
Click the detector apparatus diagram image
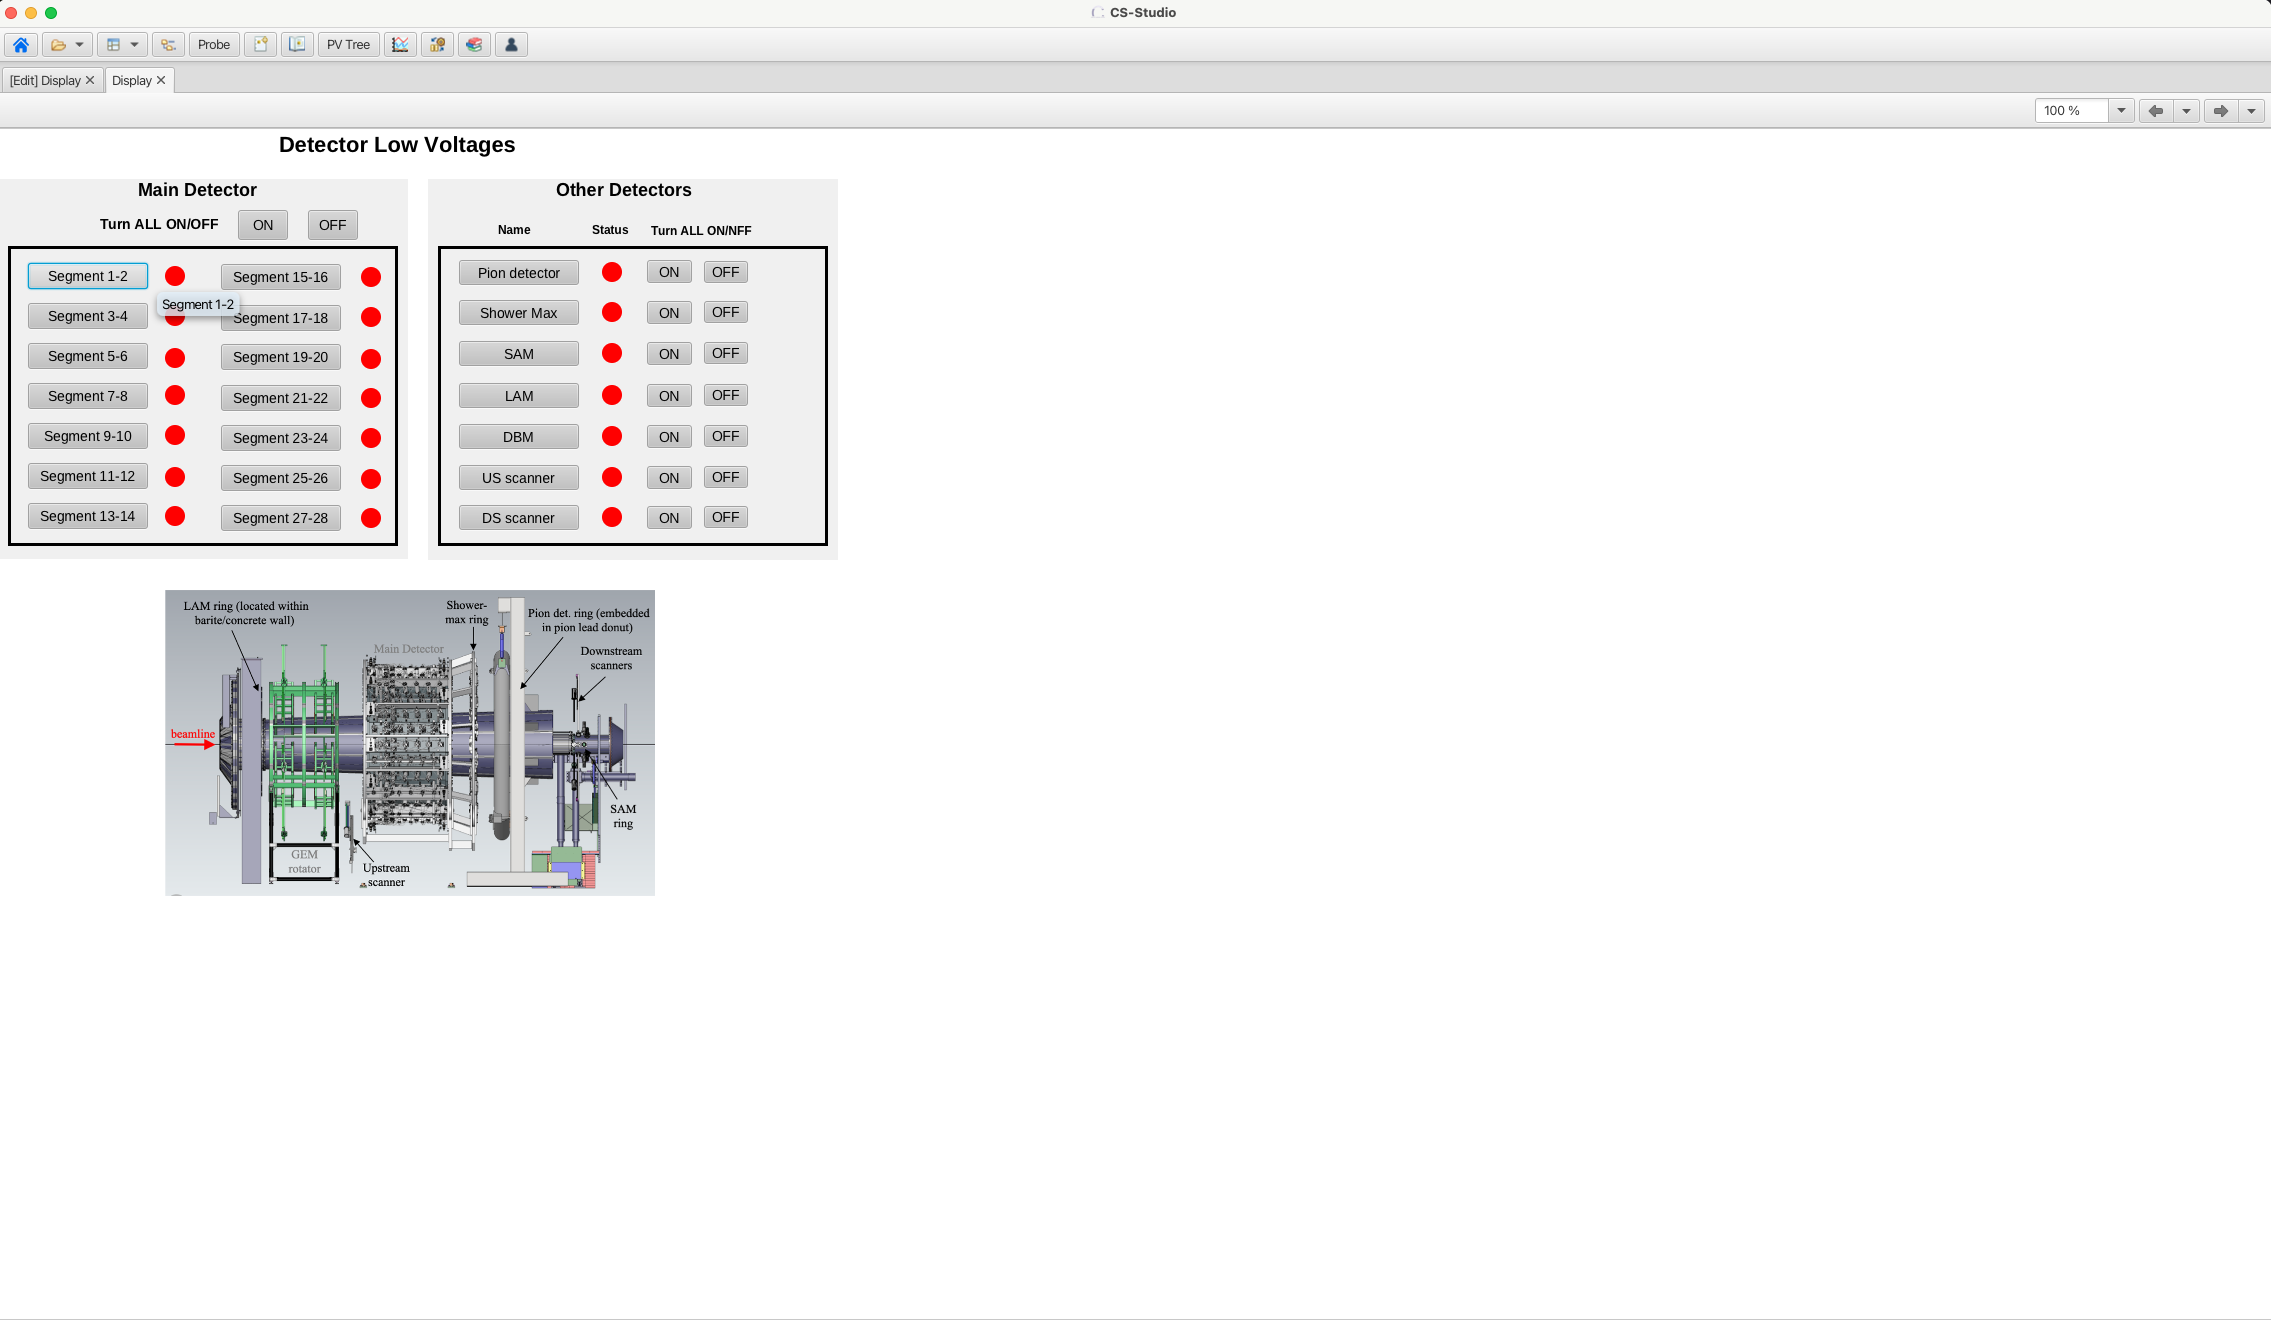point(409,742)
